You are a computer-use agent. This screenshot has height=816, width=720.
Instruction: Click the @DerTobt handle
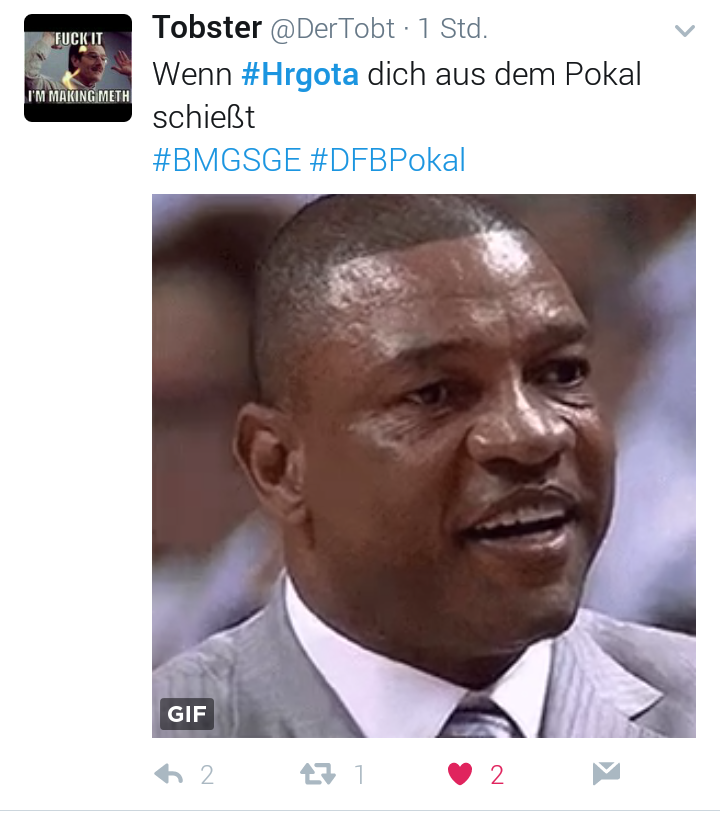coord(332,29)
